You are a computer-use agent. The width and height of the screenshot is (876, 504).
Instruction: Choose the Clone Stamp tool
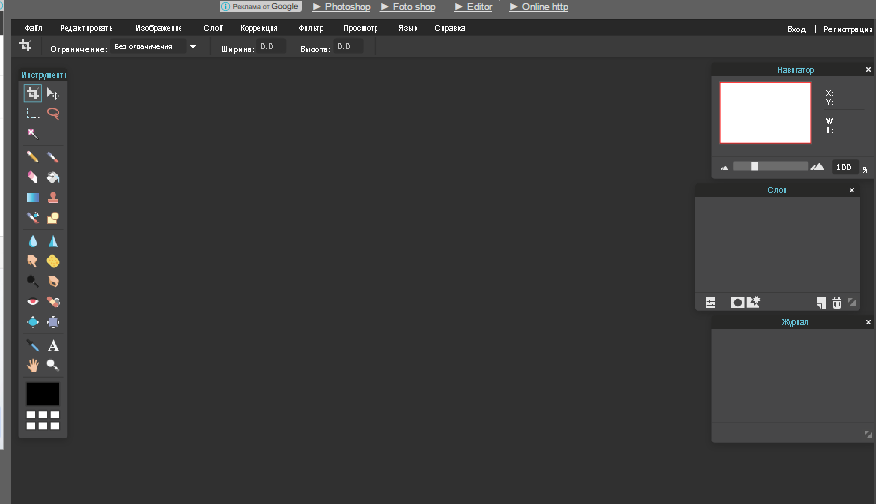[53, 197]
